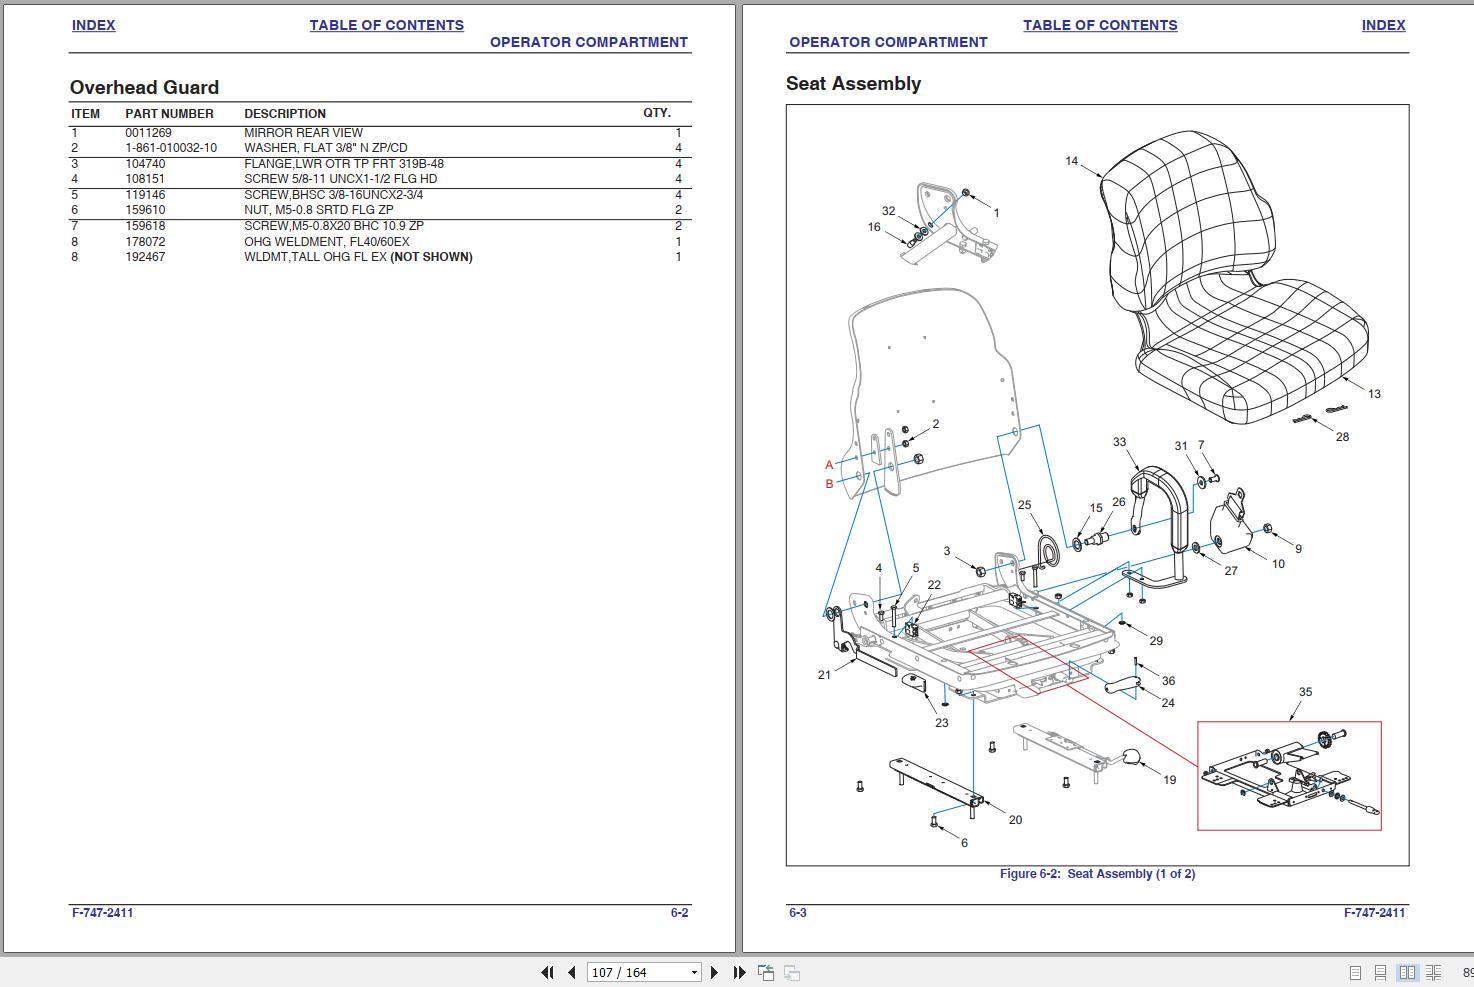Click description WLDMT,TALL OHG FL EX
1474x987 pixels.
[315, 257]
